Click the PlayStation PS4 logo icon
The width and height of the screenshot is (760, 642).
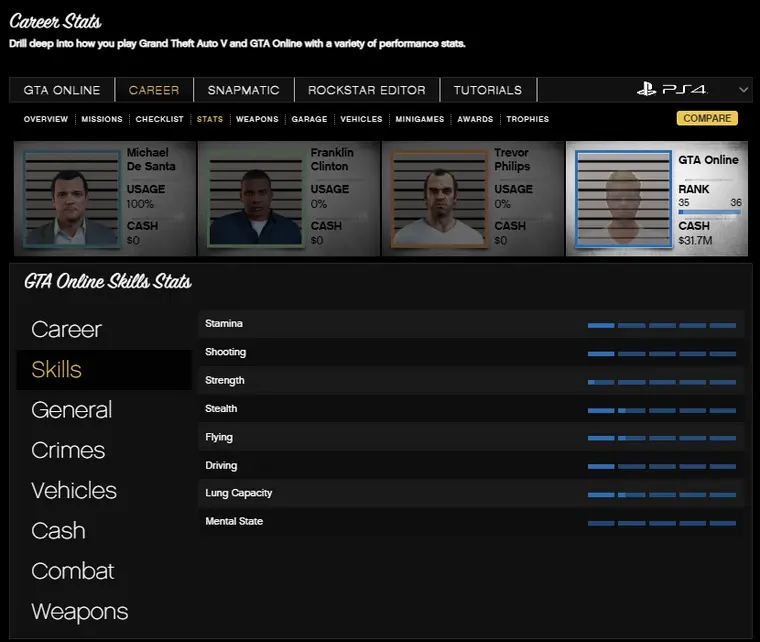tap(672, 90)
